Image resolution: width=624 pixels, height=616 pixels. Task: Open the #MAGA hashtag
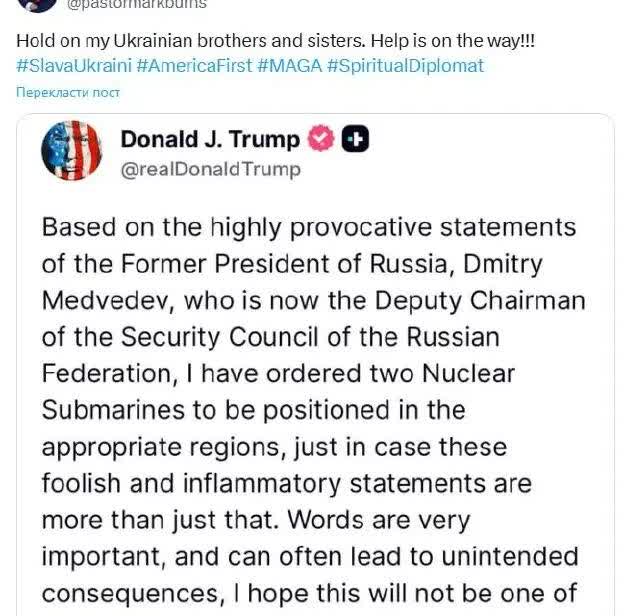(x=289, y=66)
